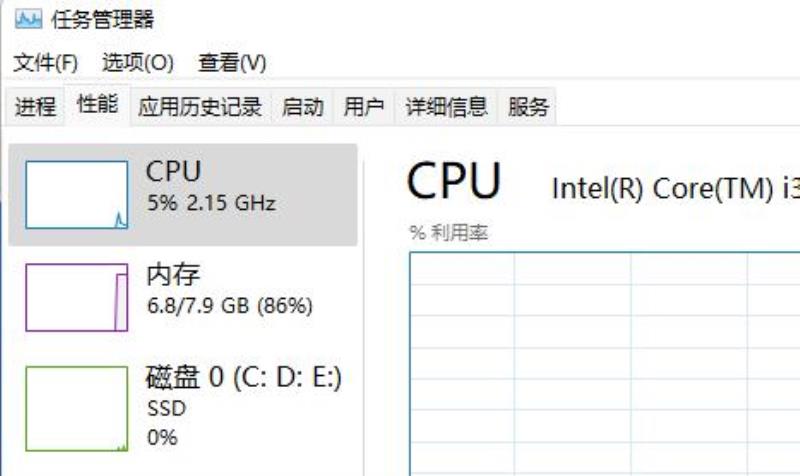Open the 查看(V) menu
800x476 pixels.
tap(232, 63)
